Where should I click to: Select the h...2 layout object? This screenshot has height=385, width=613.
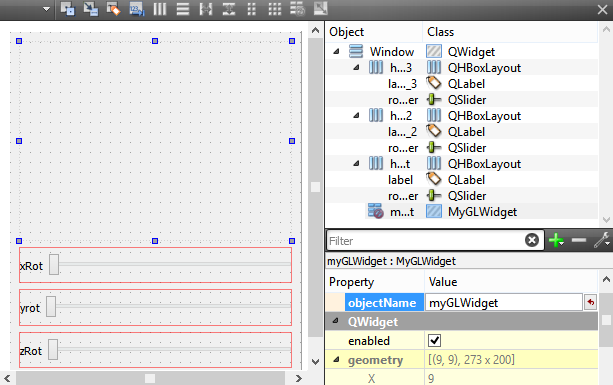401,116
